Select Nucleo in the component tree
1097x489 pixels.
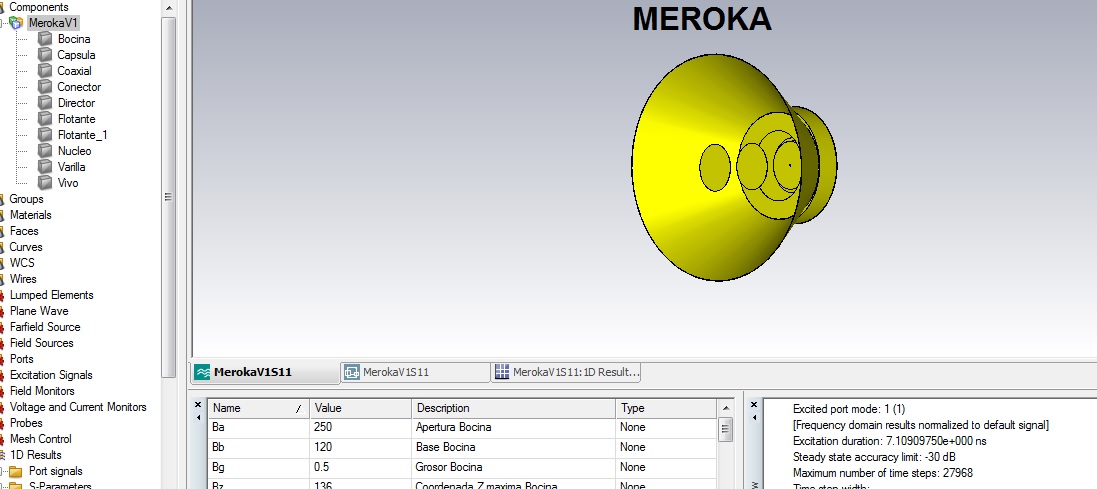coord(74,150)
